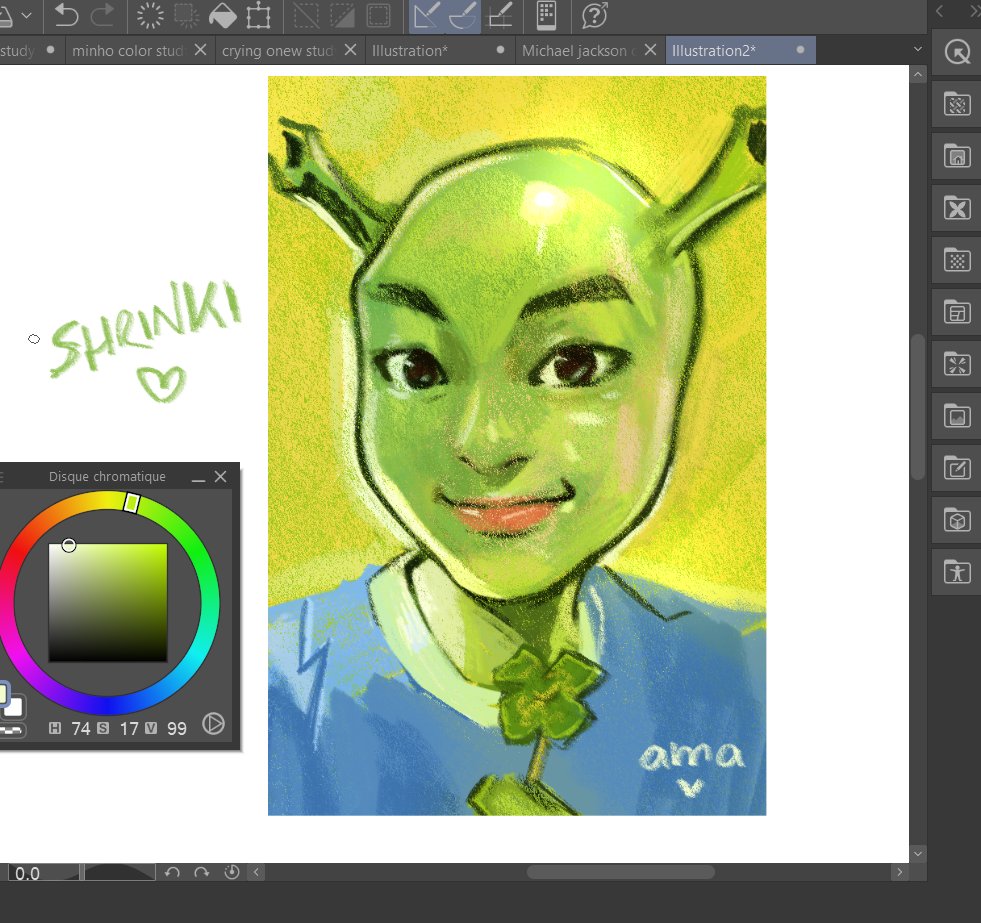
Task: Close the crying onew study tab
Action: (350, 50)
